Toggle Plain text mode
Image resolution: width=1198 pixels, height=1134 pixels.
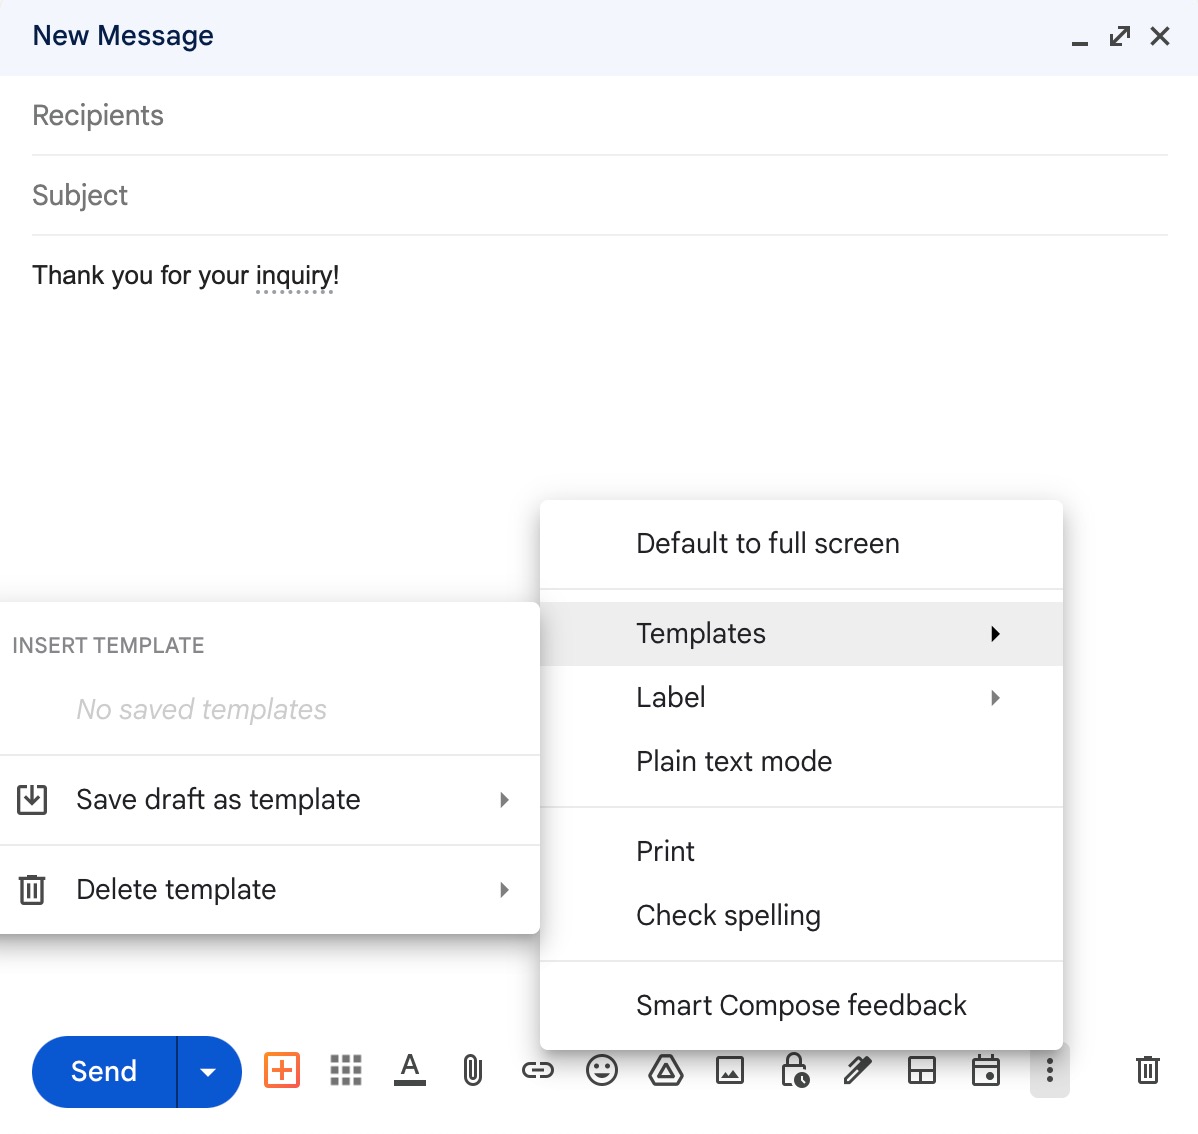pos(733,761)
